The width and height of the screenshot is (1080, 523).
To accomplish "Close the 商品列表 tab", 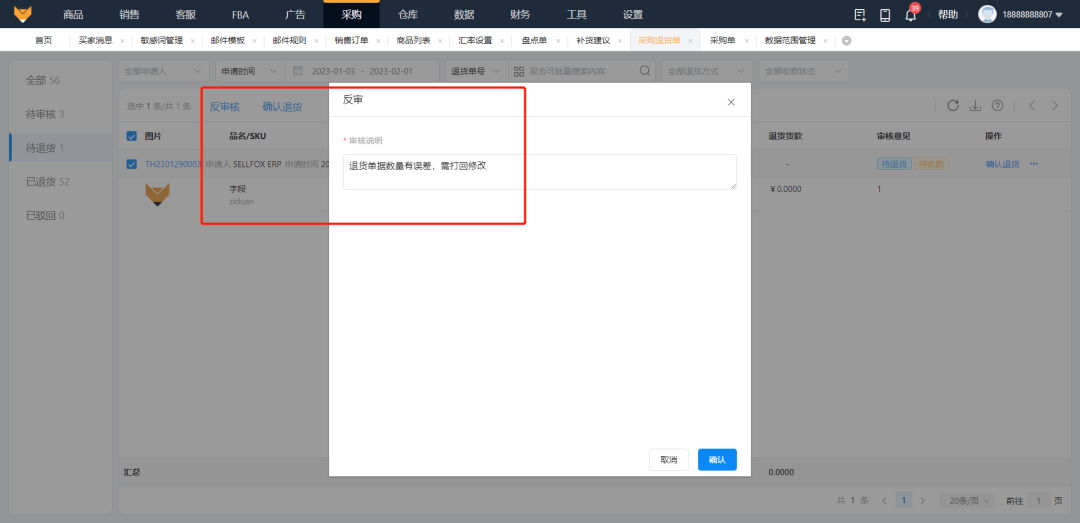I will [440, 41].
